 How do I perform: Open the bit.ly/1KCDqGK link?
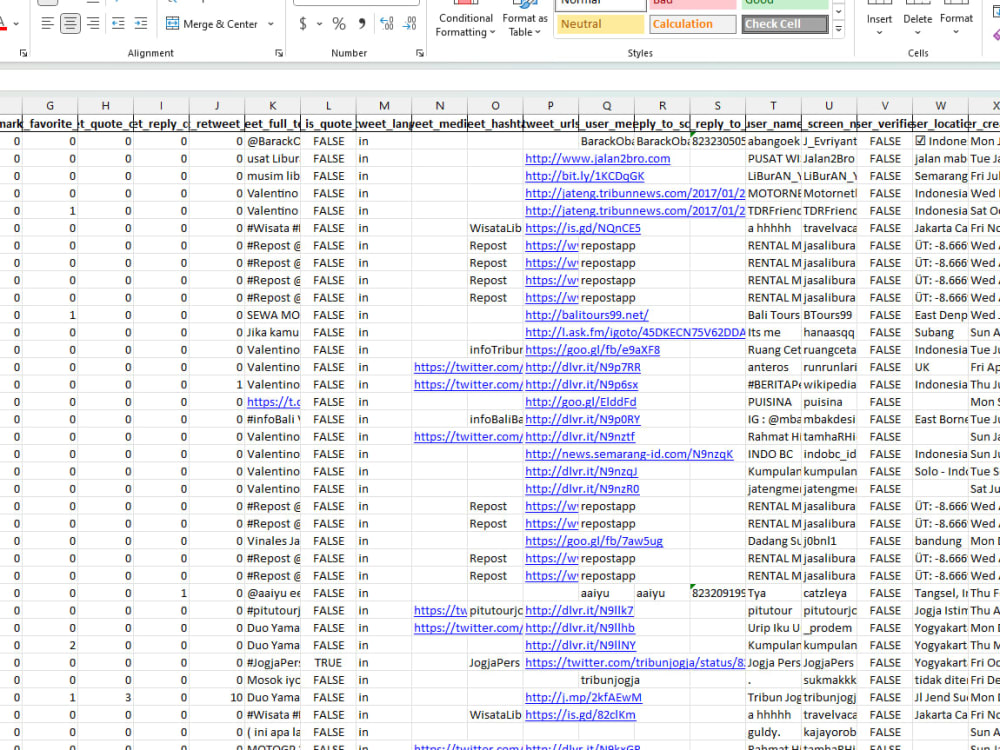(585, 176)
